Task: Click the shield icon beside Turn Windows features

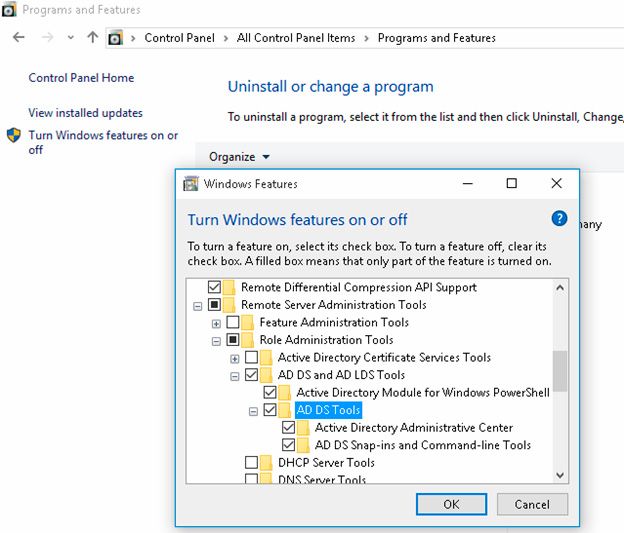Action: pyautogui.click(x=14, y=135)
